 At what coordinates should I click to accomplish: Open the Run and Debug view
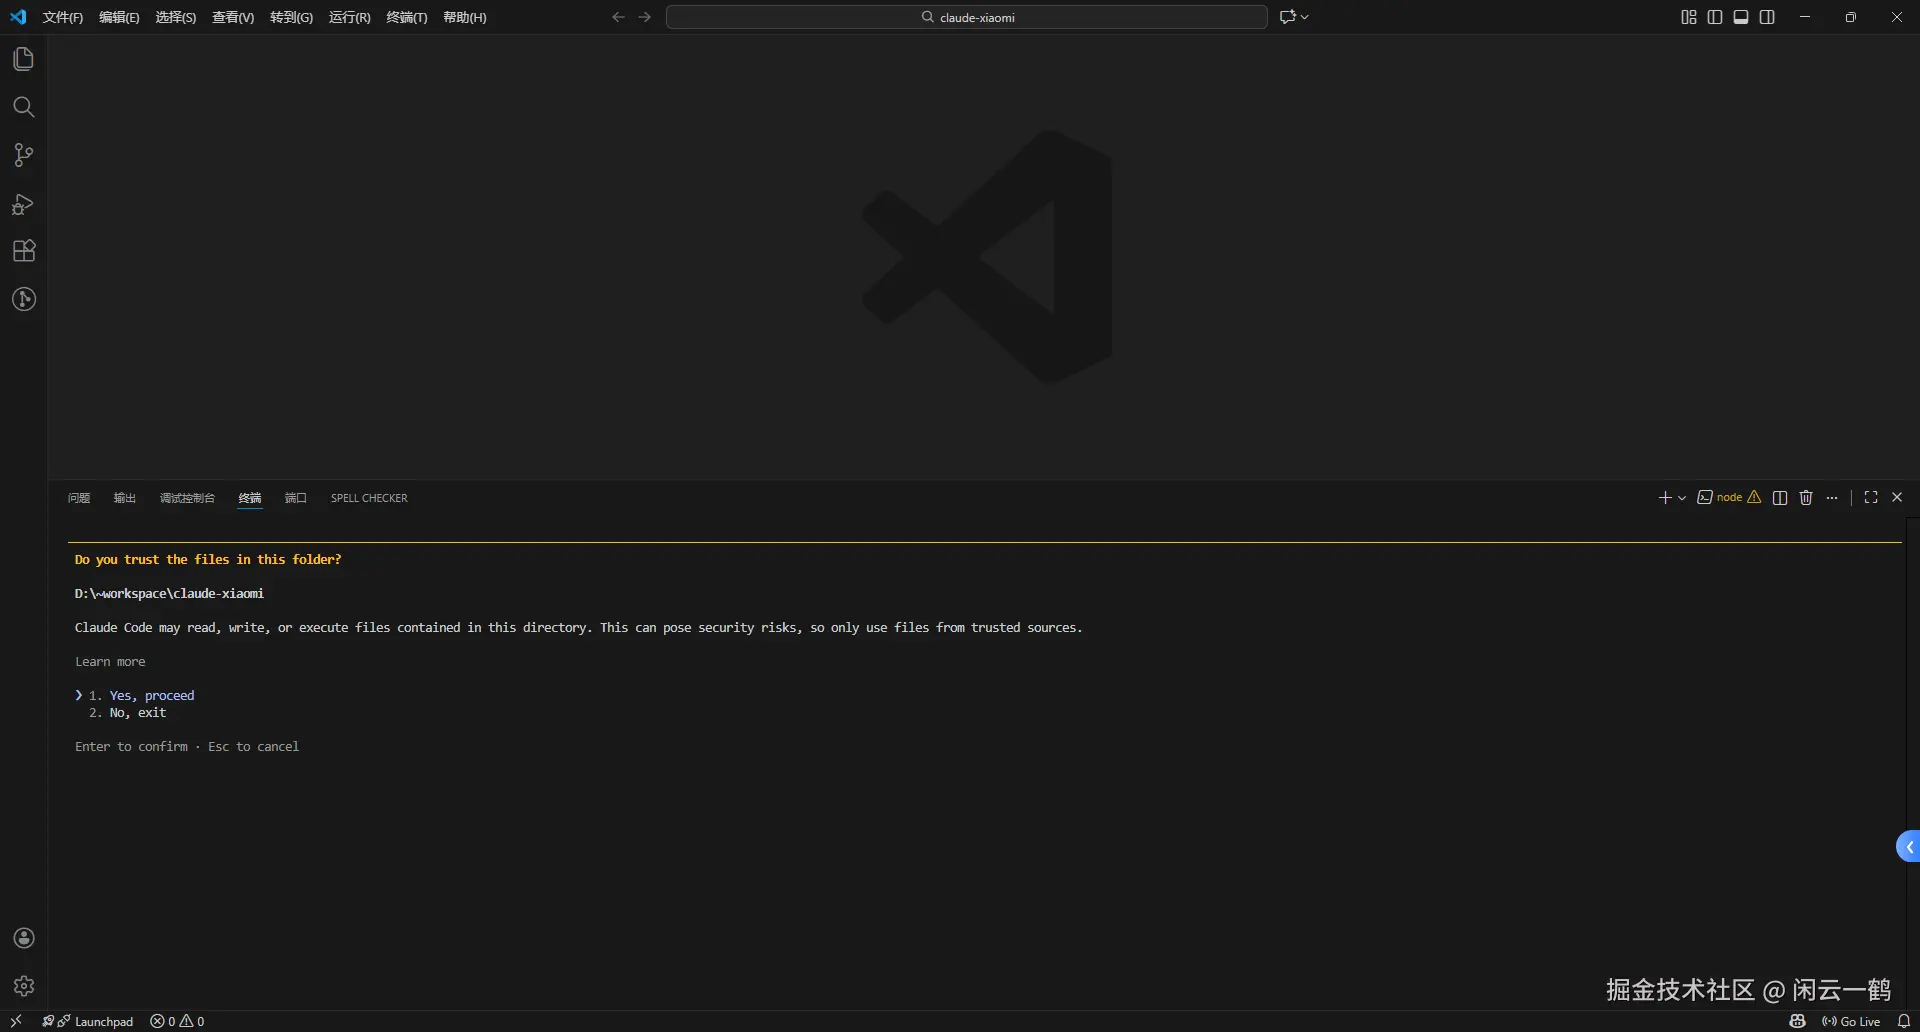click(24, 204)
